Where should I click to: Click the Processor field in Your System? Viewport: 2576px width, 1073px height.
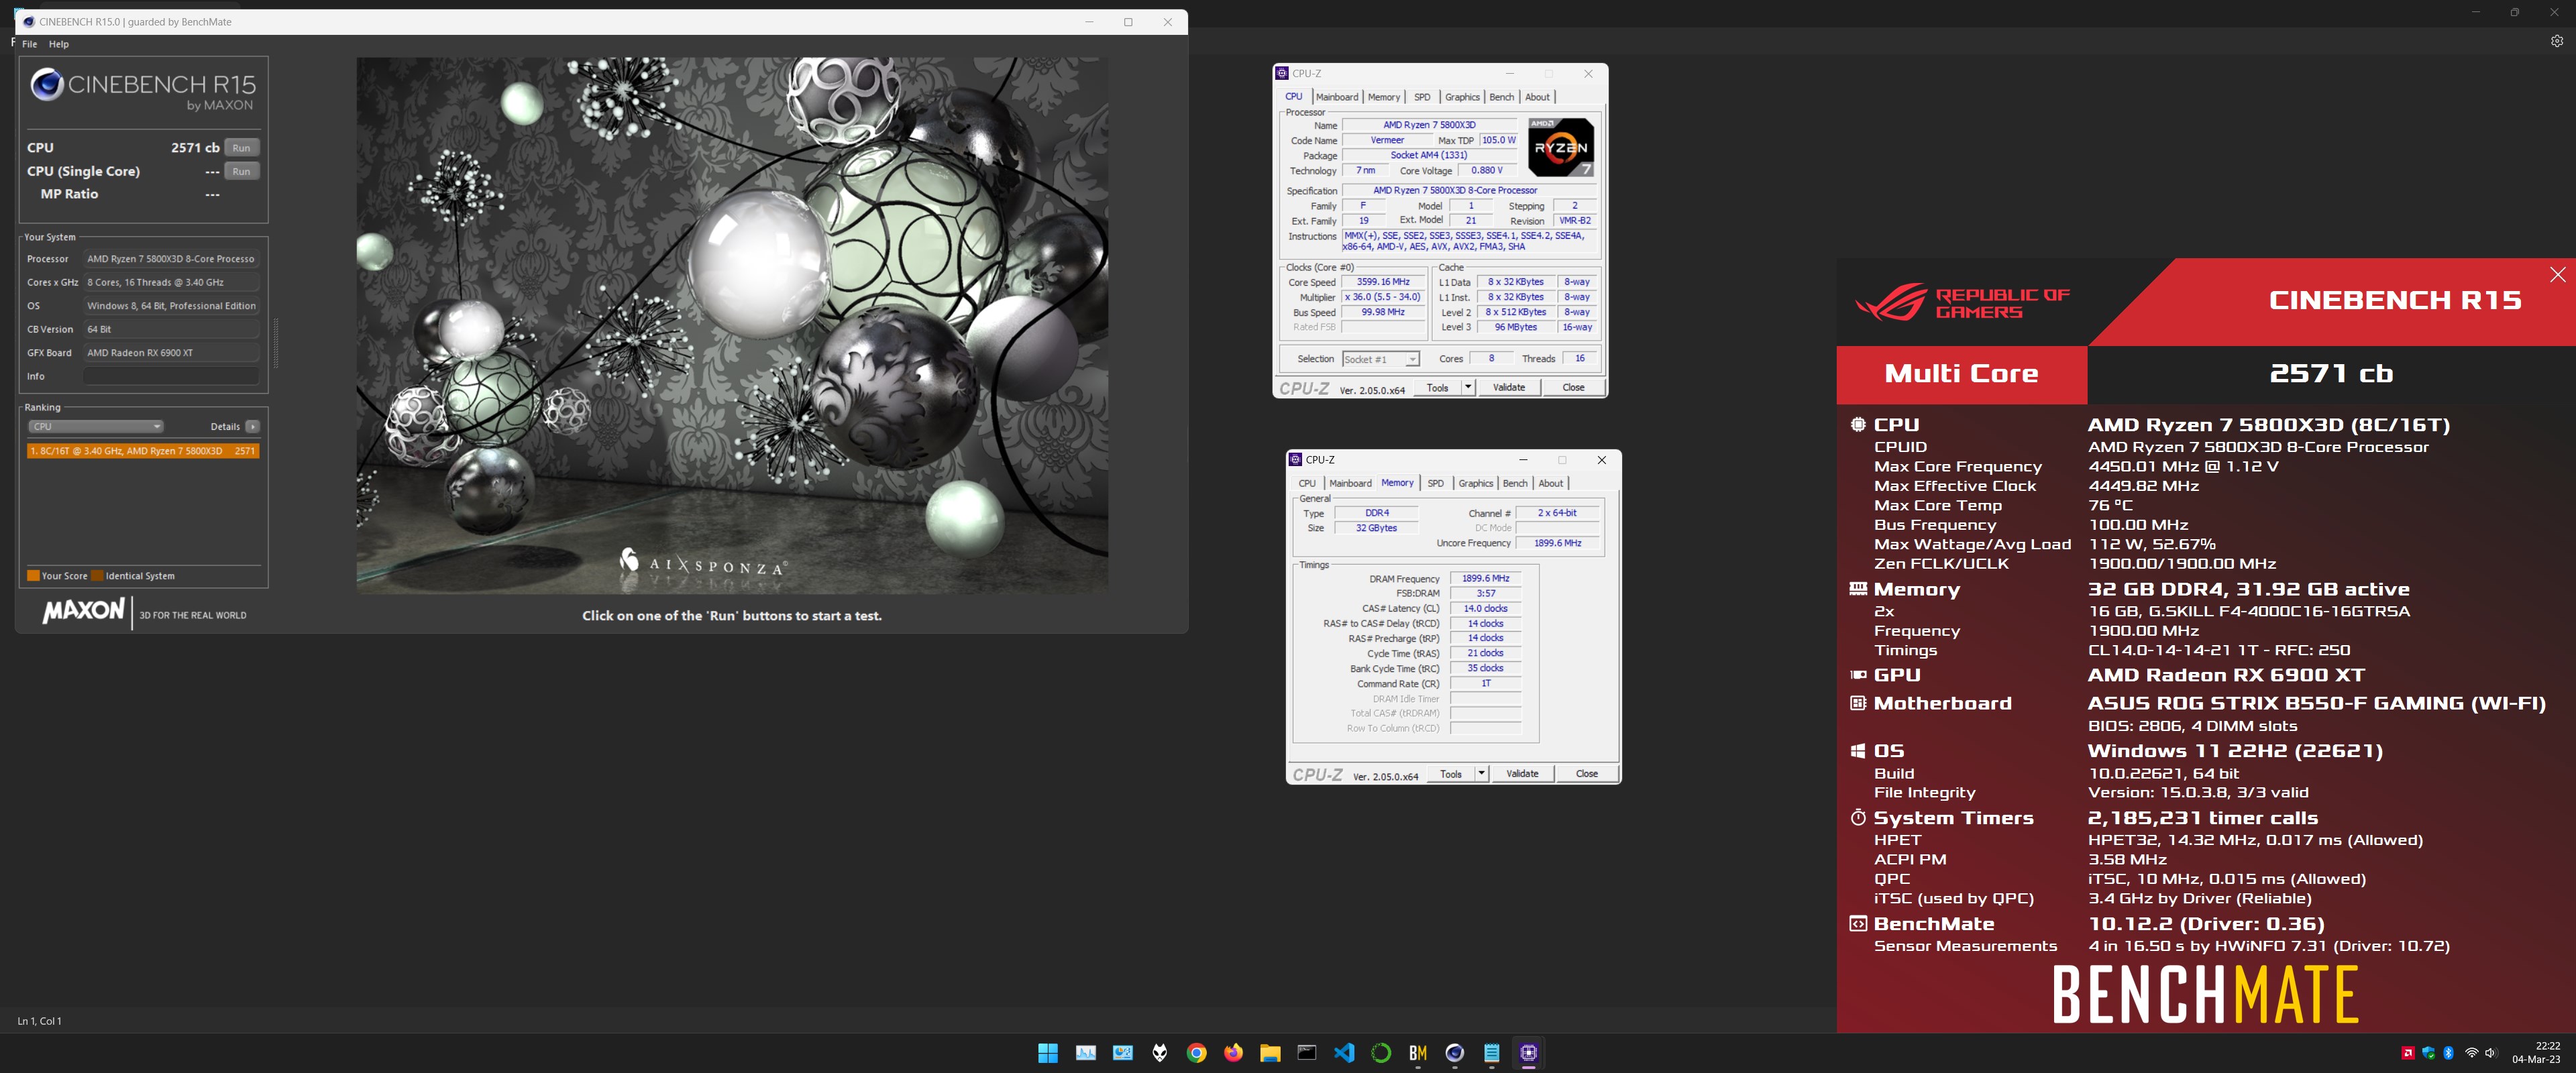[x=171, y=259]
